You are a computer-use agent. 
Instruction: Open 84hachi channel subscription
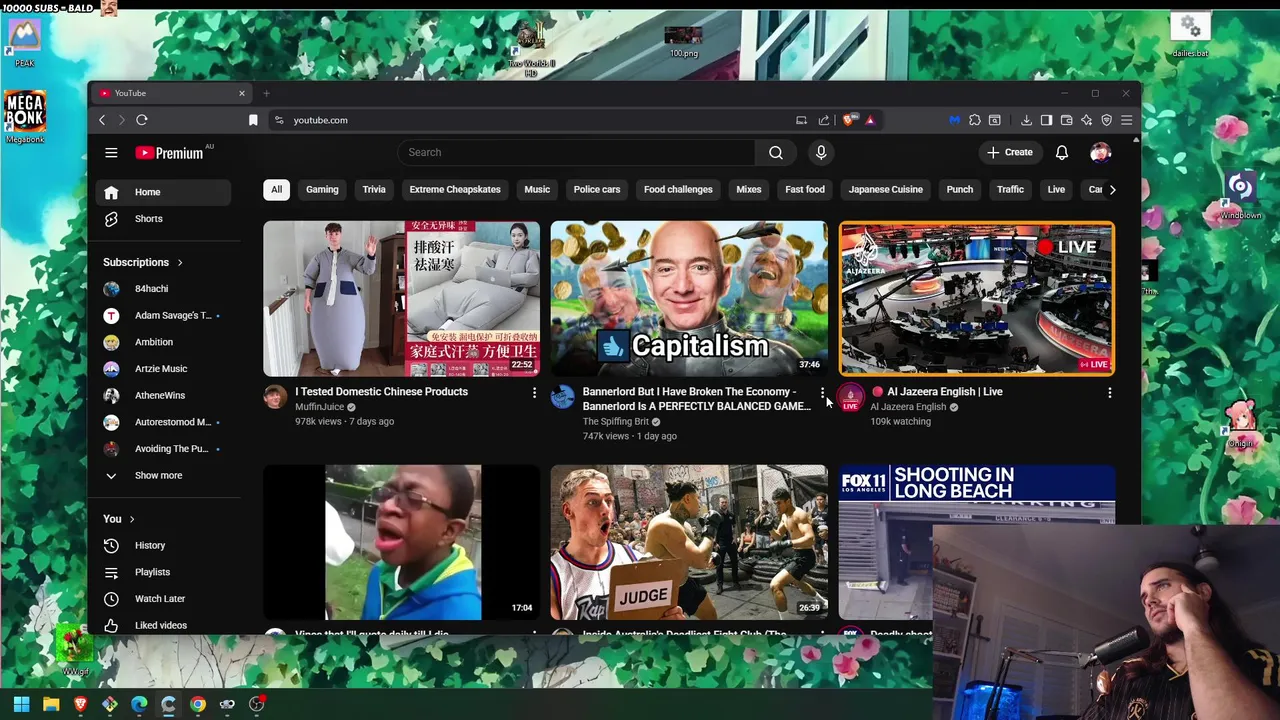163,289
